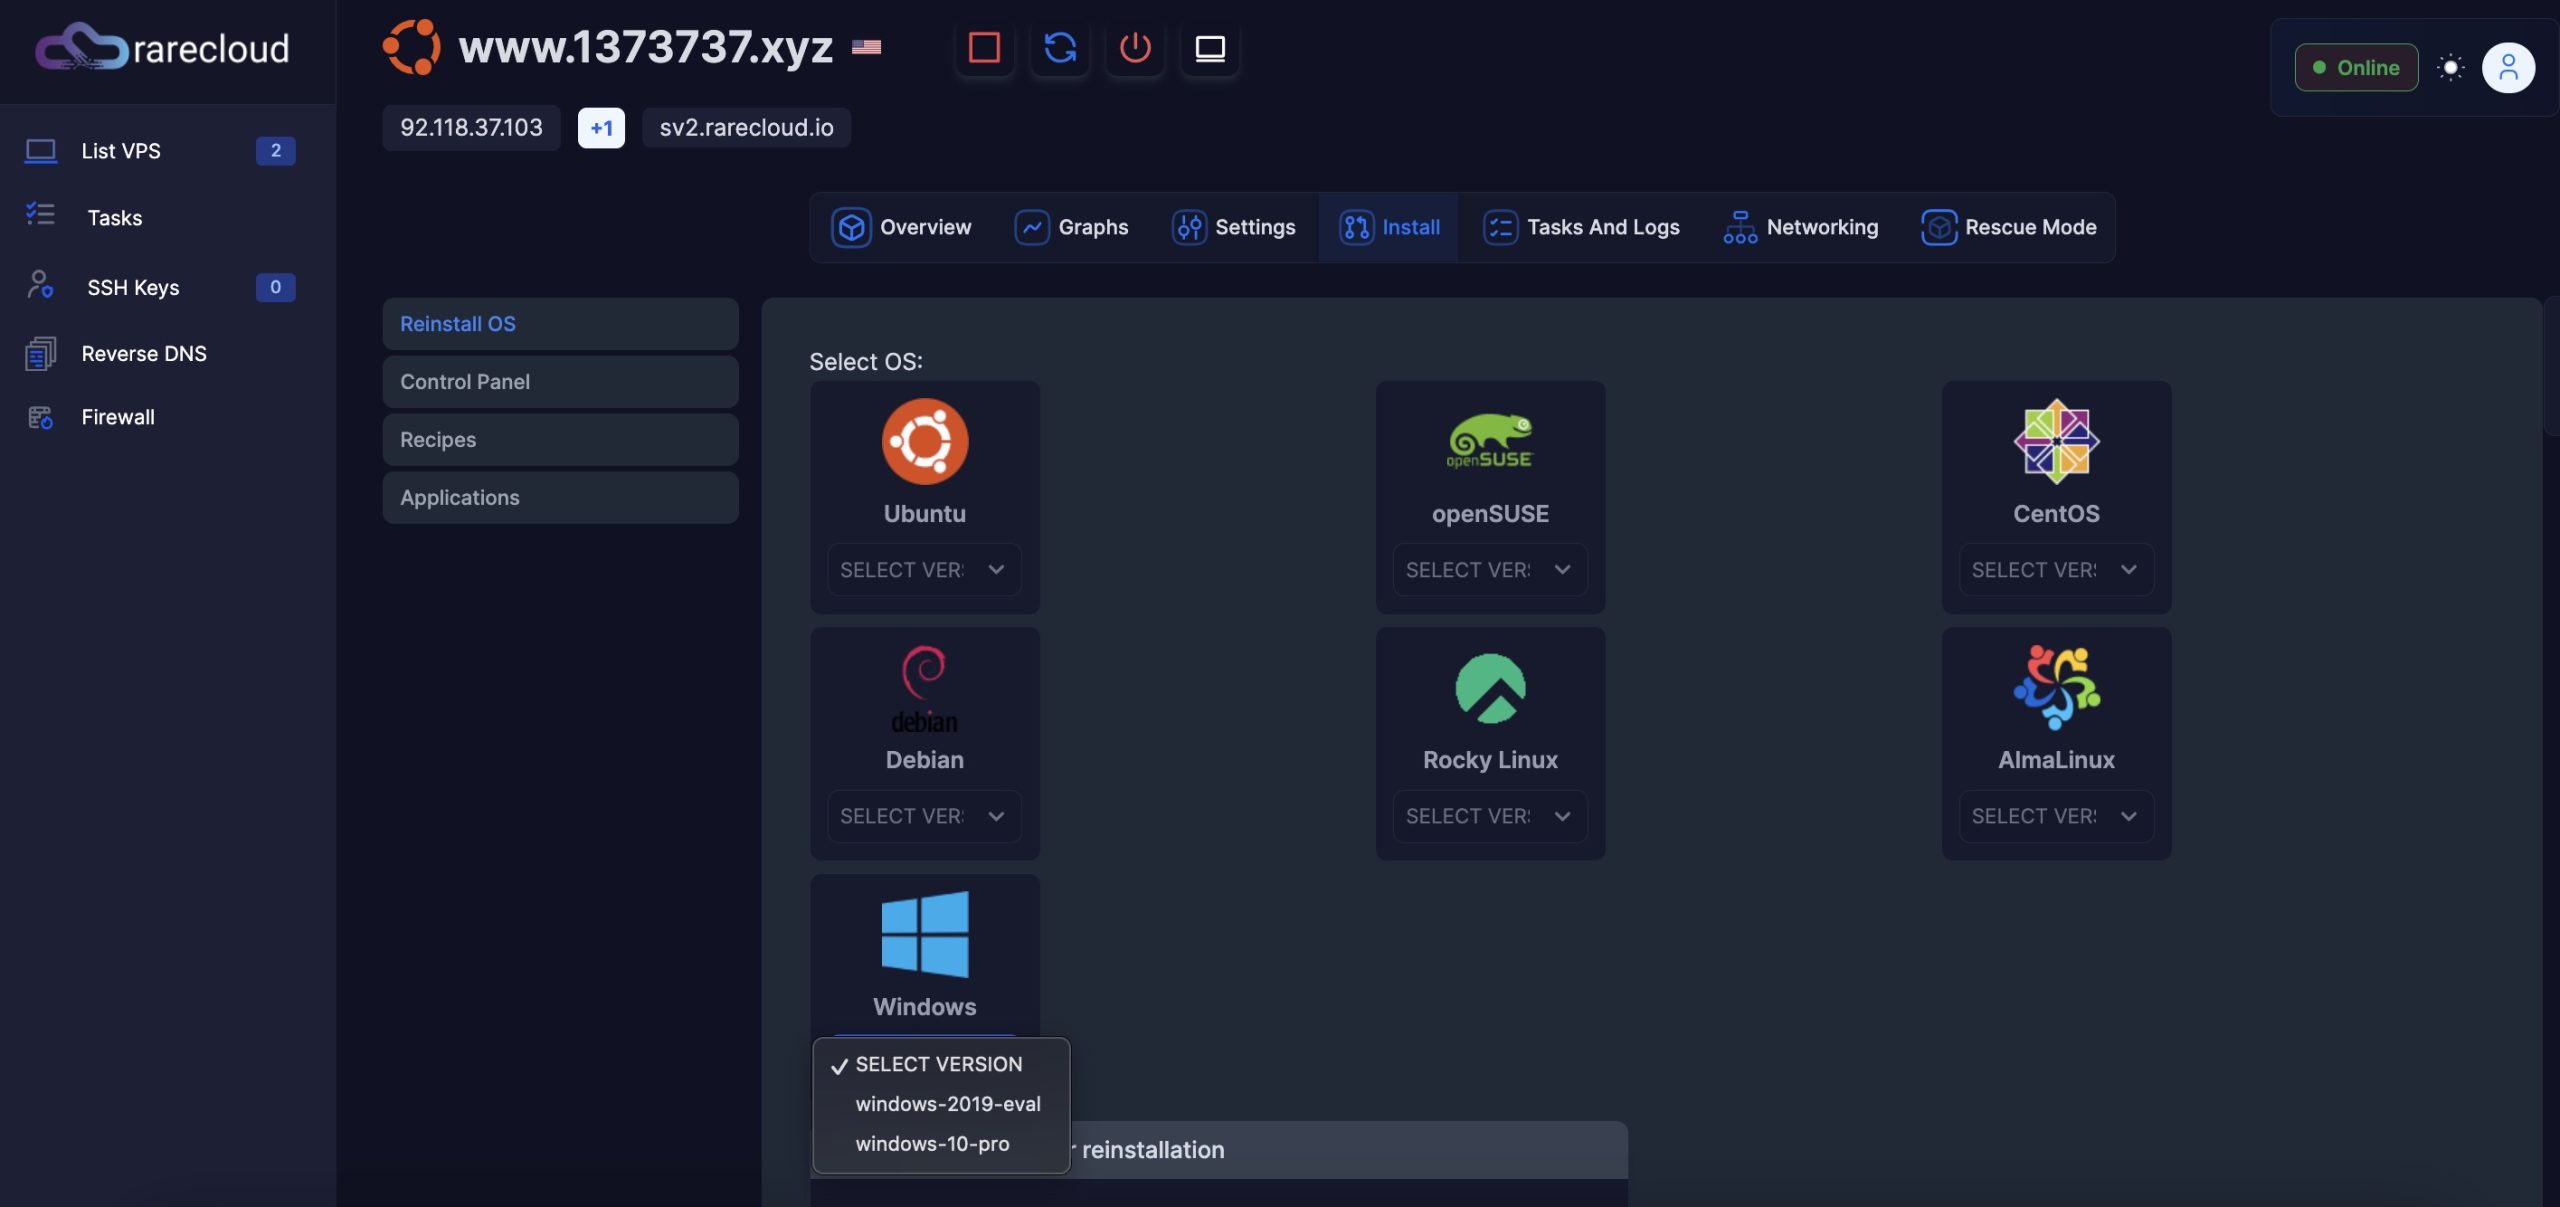Image resolution: width=2560 pixels, height=1207 pixels.
Task: Click the blue restart VPS icon
Action: coord(1060,47)
